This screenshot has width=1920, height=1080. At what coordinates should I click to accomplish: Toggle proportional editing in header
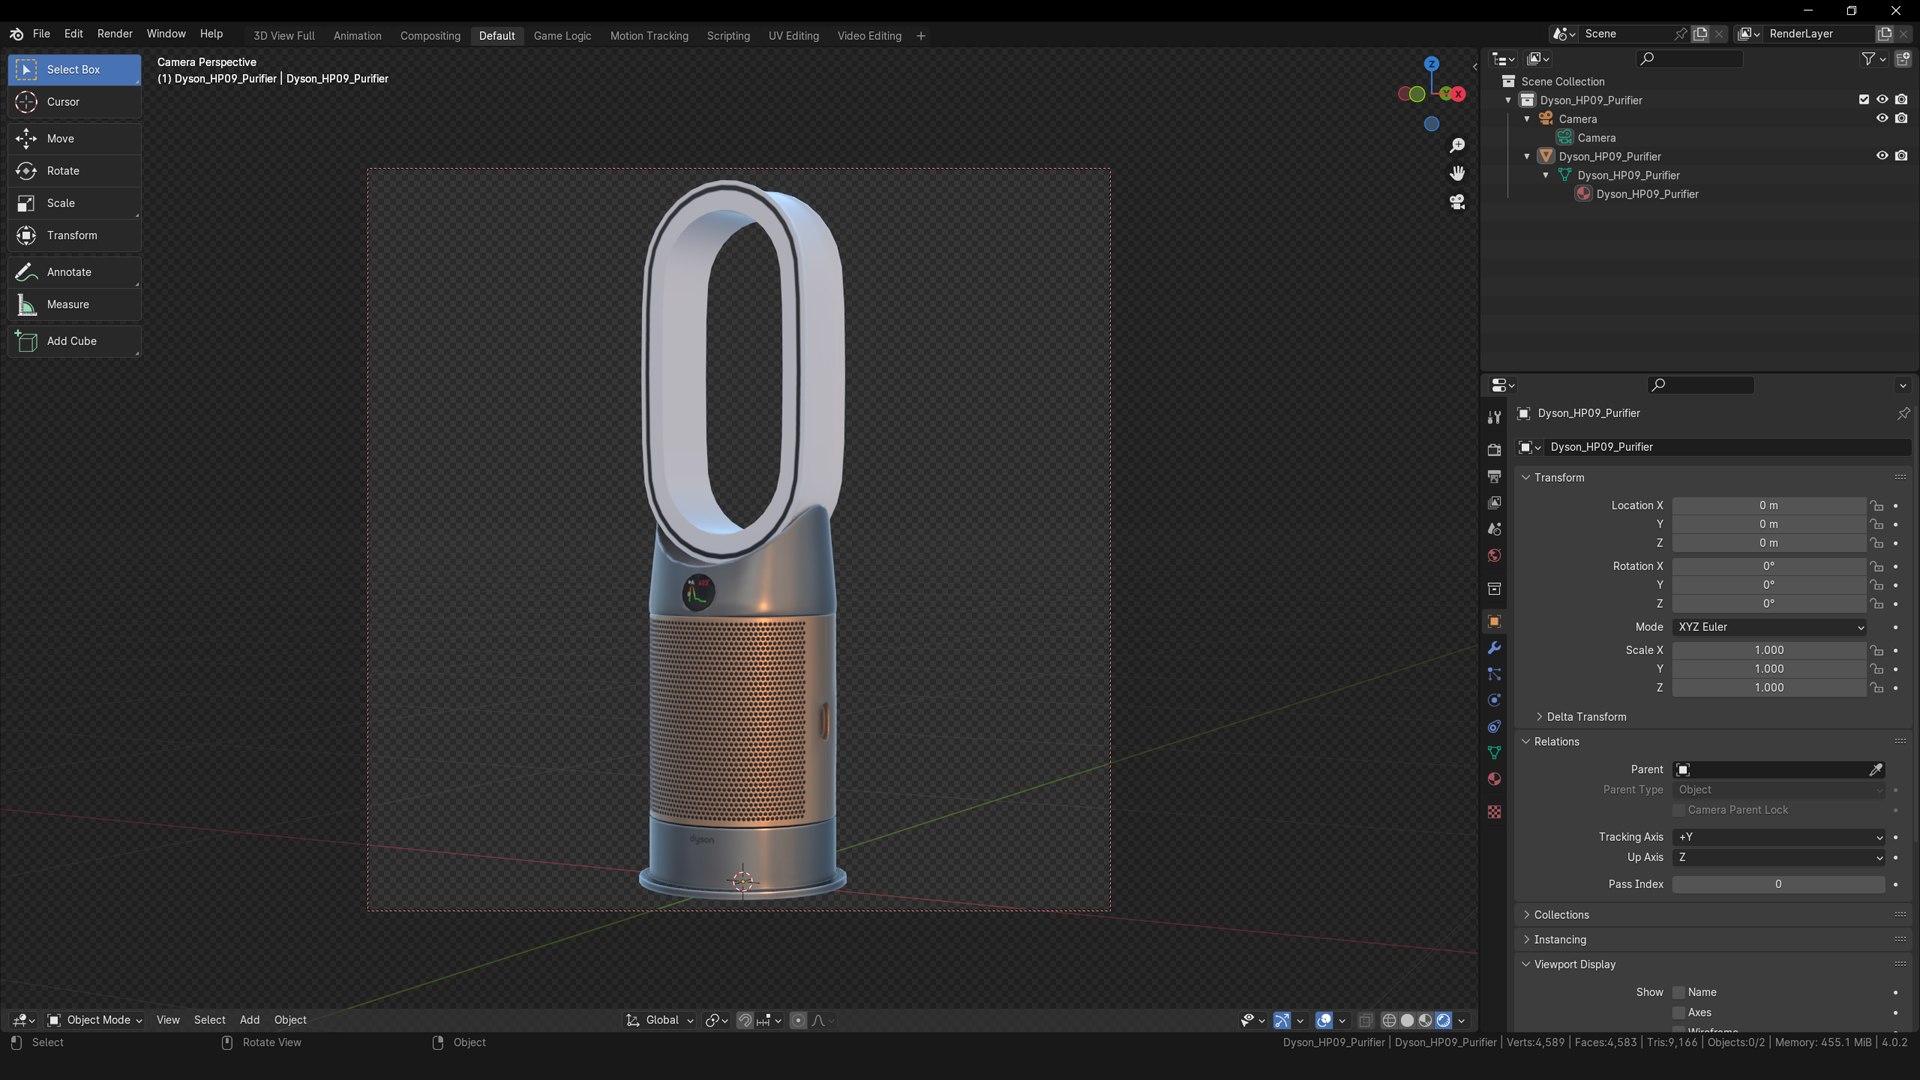(798, 1020)
